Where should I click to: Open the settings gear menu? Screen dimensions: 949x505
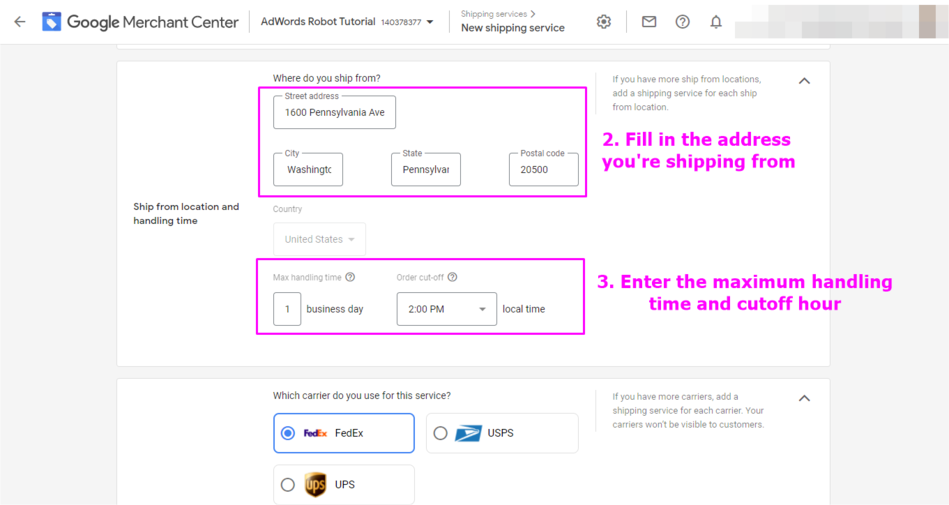tap(604, 21)
